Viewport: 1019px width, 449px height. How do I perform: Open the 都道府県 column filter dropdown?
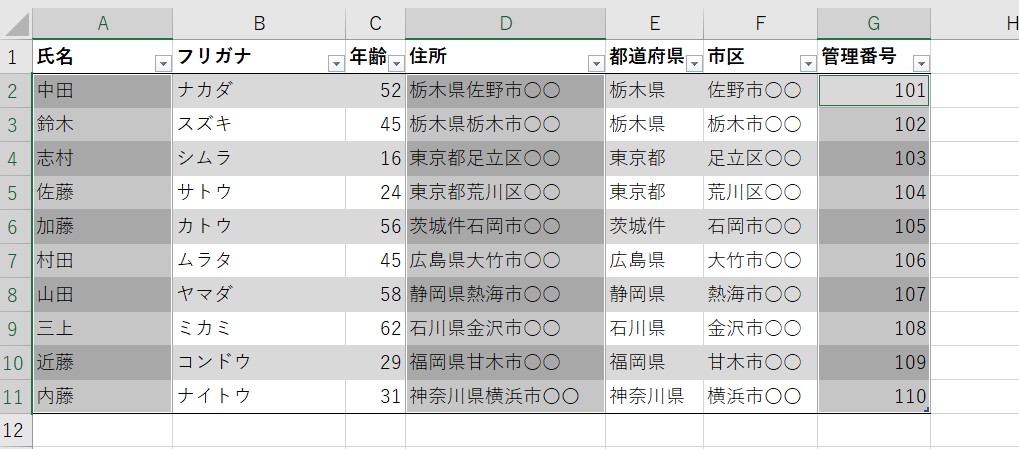click(x=694, y=64)
